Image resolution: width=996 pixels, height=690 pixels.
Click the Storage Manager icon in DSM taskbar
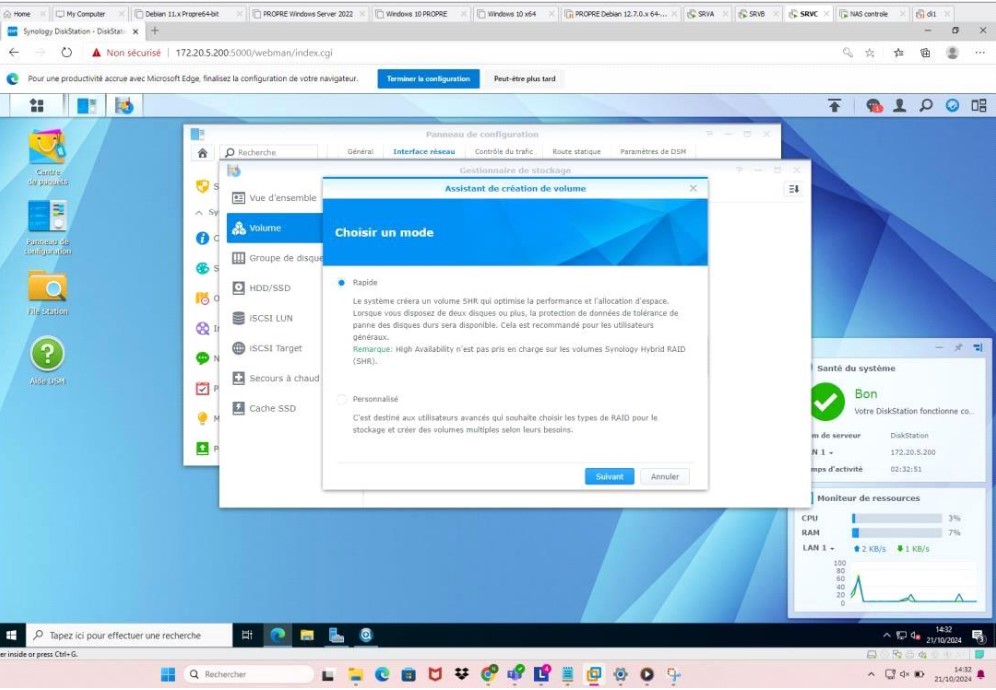click(124, 105)
